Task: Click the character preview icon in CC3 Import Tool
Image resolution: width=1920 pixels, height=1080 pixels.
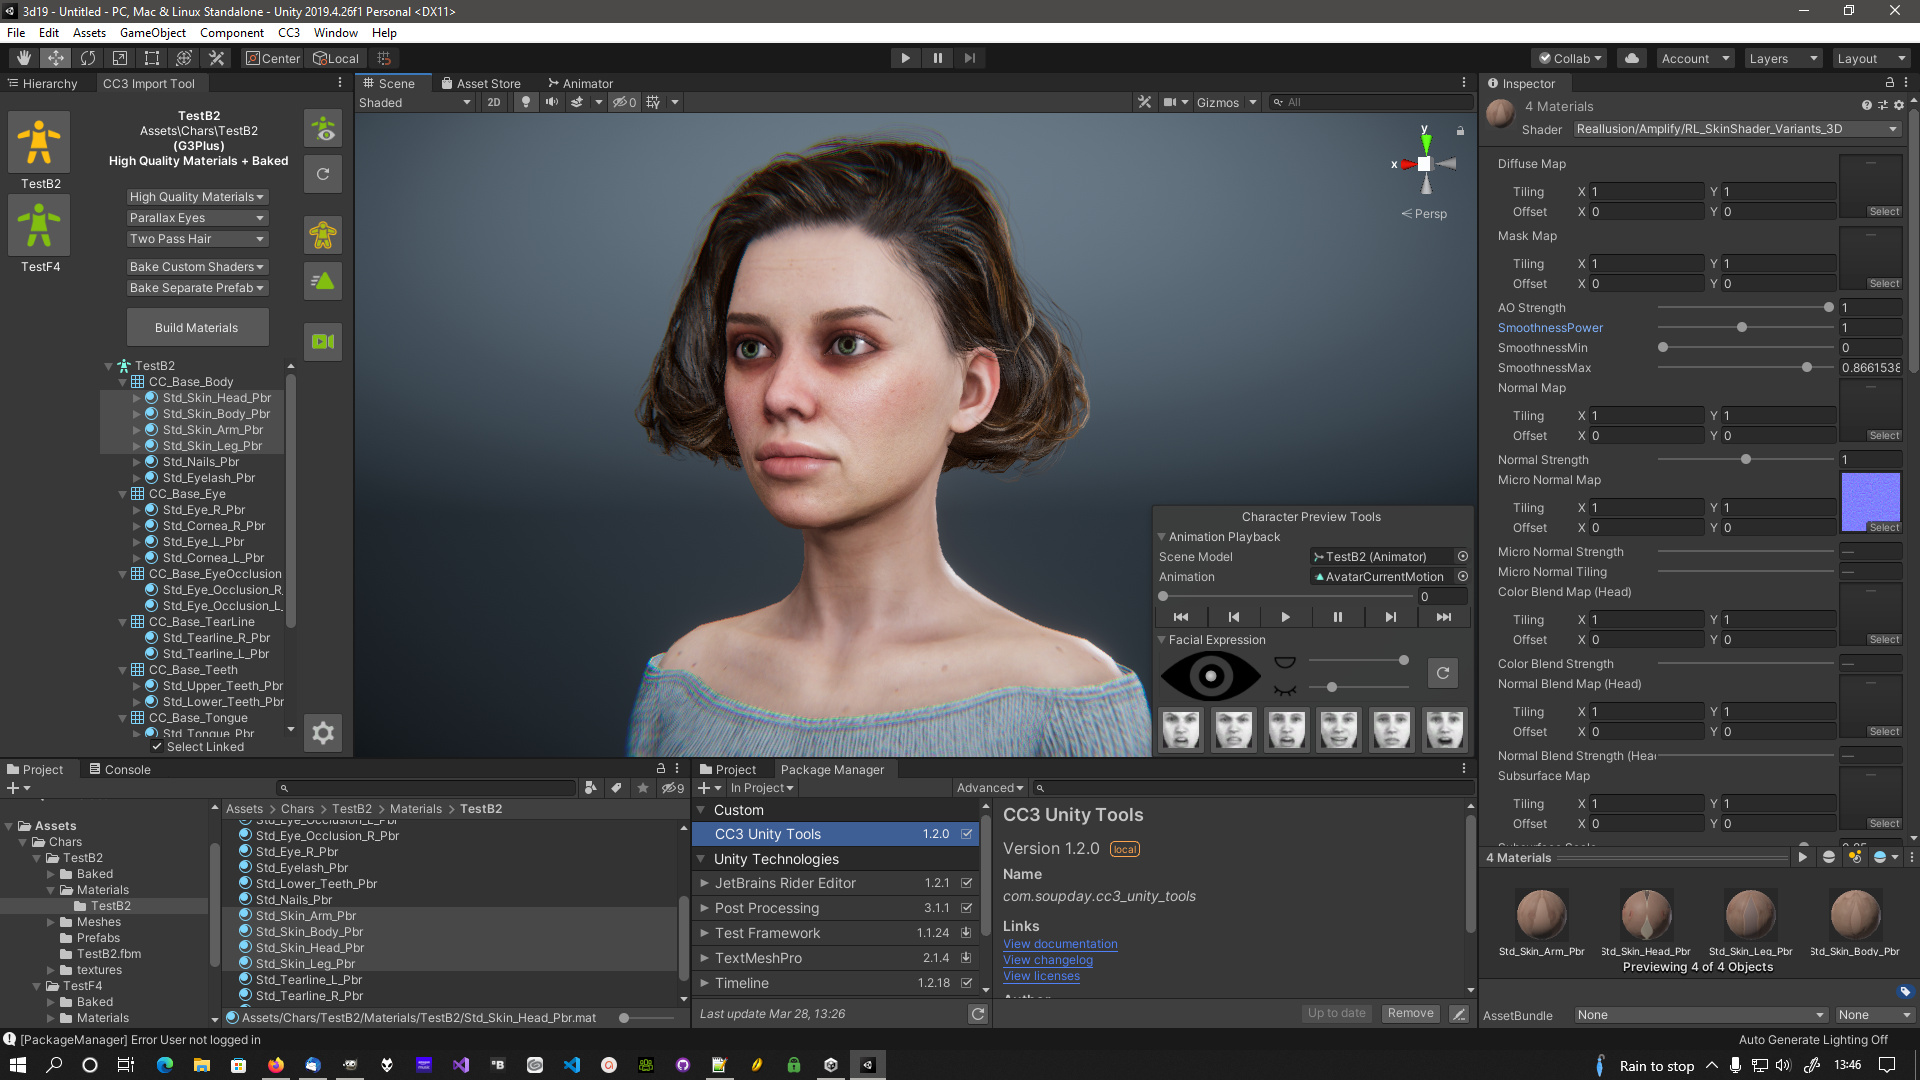Action: 323,129
